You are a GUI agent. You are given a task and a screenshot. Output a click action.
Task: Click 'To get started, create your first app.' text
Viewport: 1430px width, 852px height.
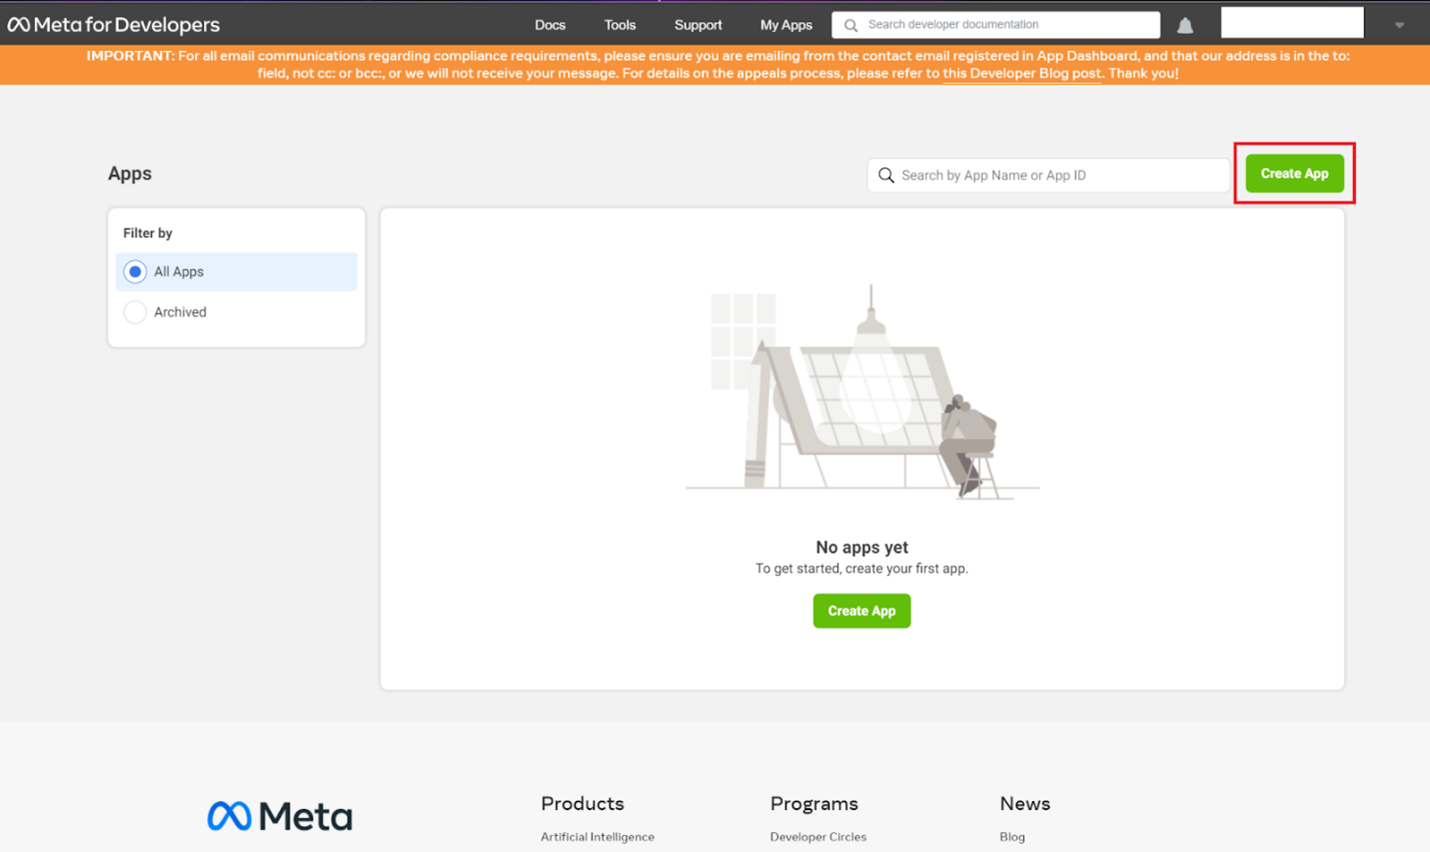[862, 568]
